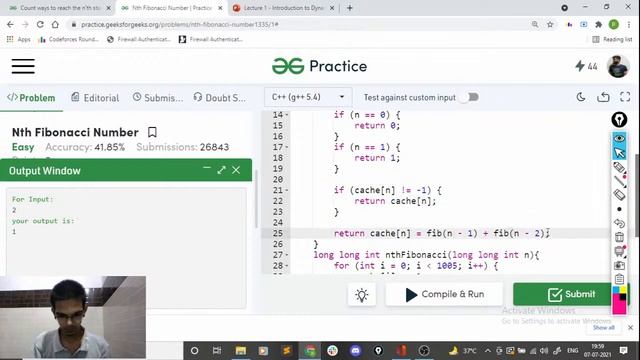Open Apps shortcut in bookmarks bar

[18, 39]
